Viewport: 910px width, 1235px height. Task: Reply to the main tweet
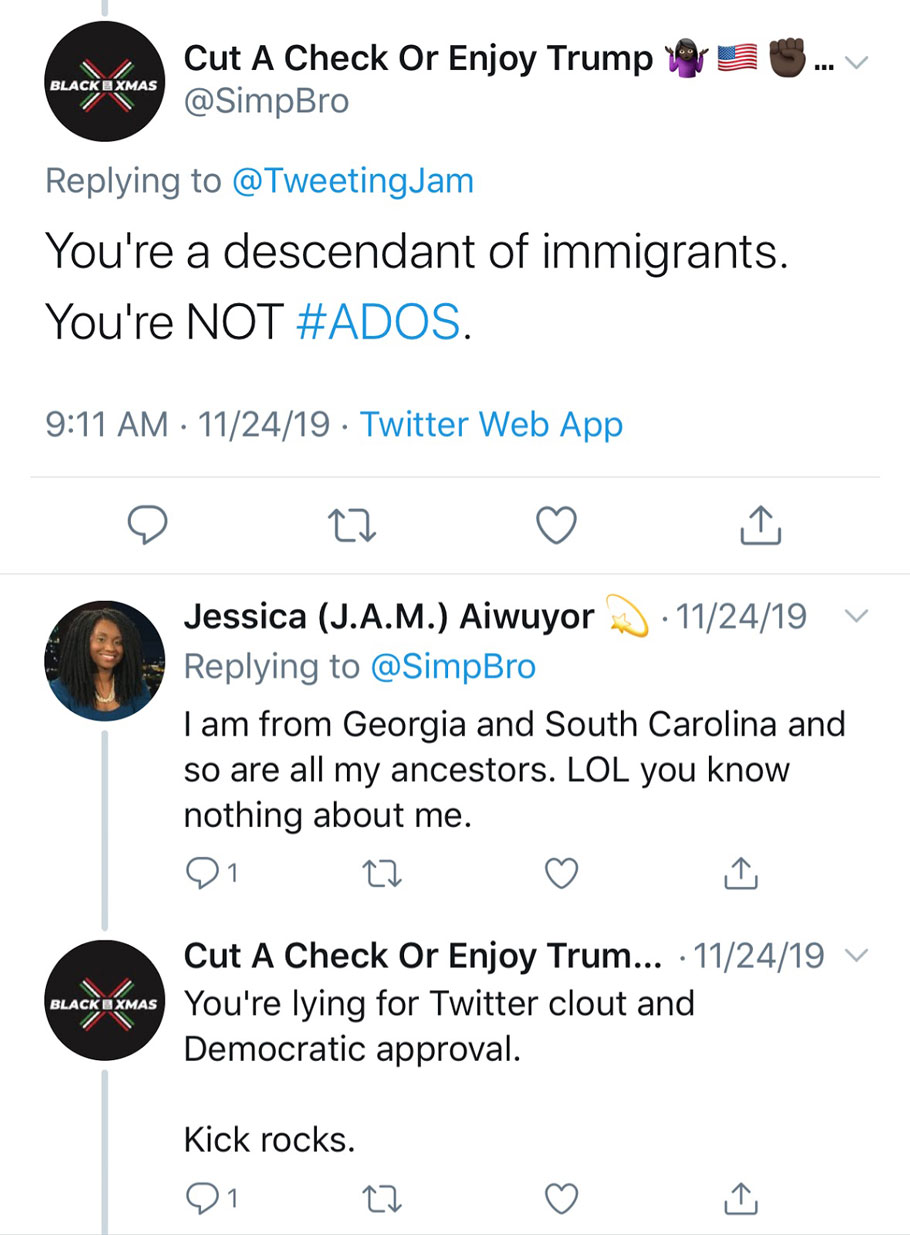point(148,524)
